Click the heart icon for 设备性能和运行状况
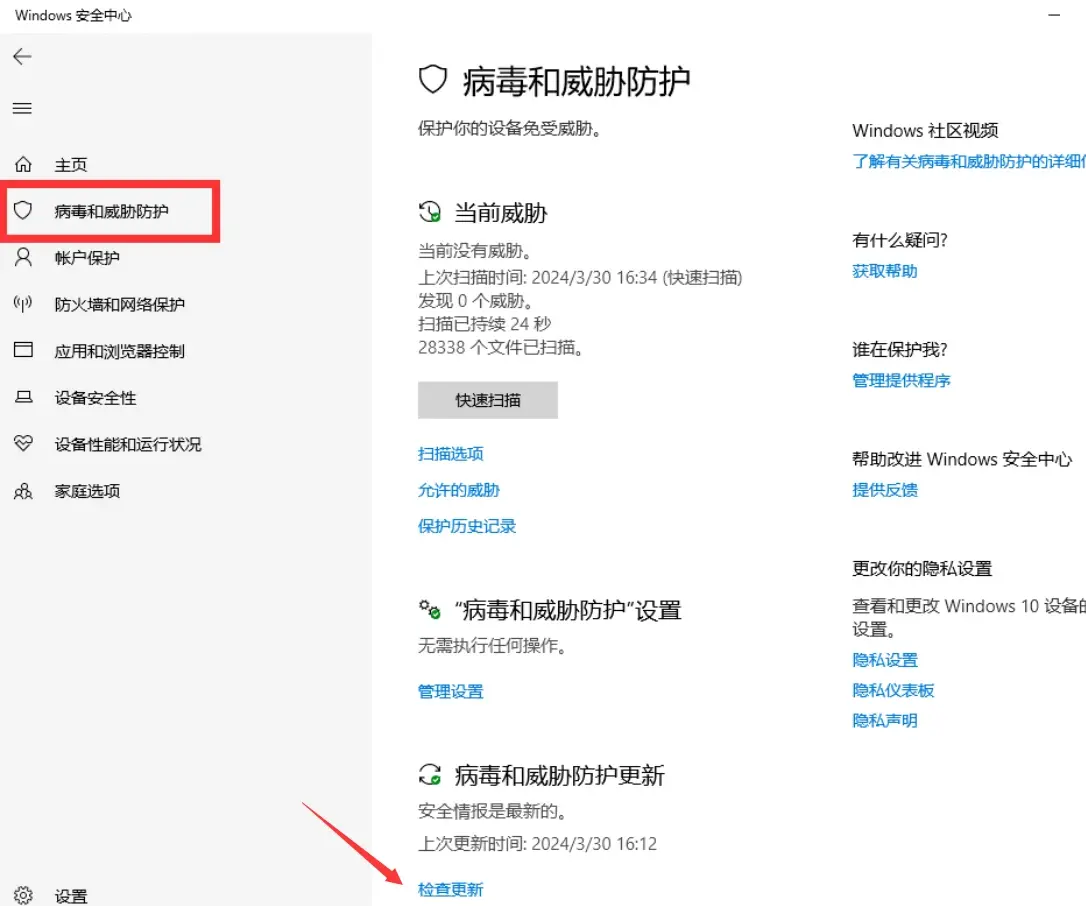This screenshot has height=906, width=1086. [x=23, y=443]
